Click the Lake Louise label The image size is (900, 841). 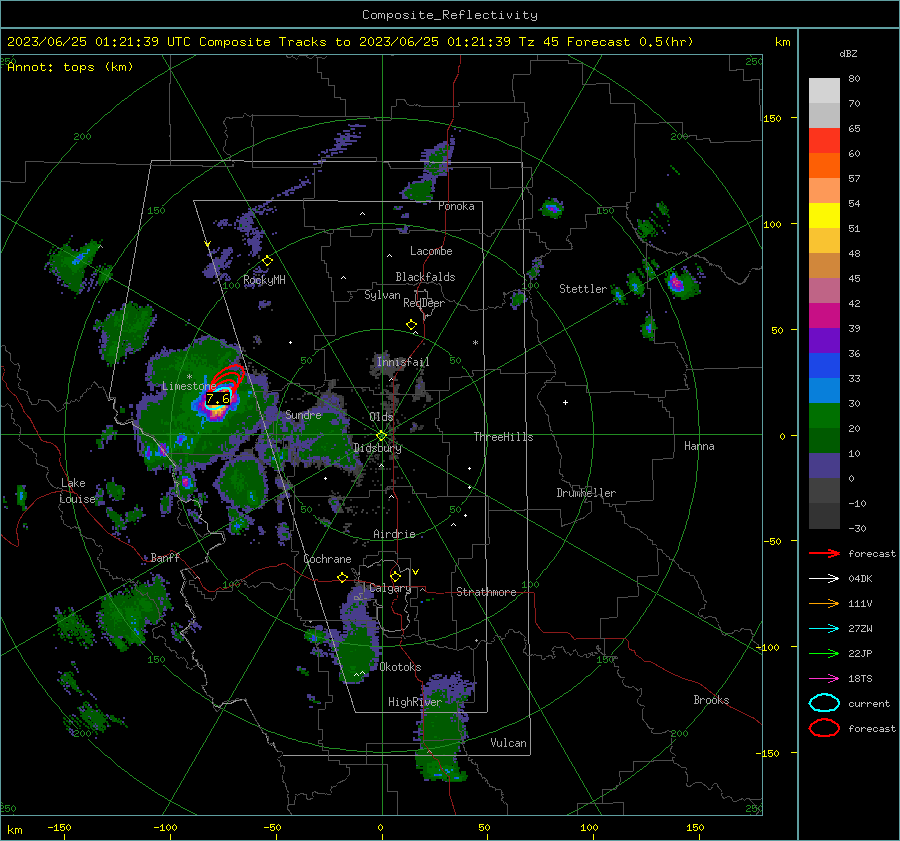(x=77, y=491)
